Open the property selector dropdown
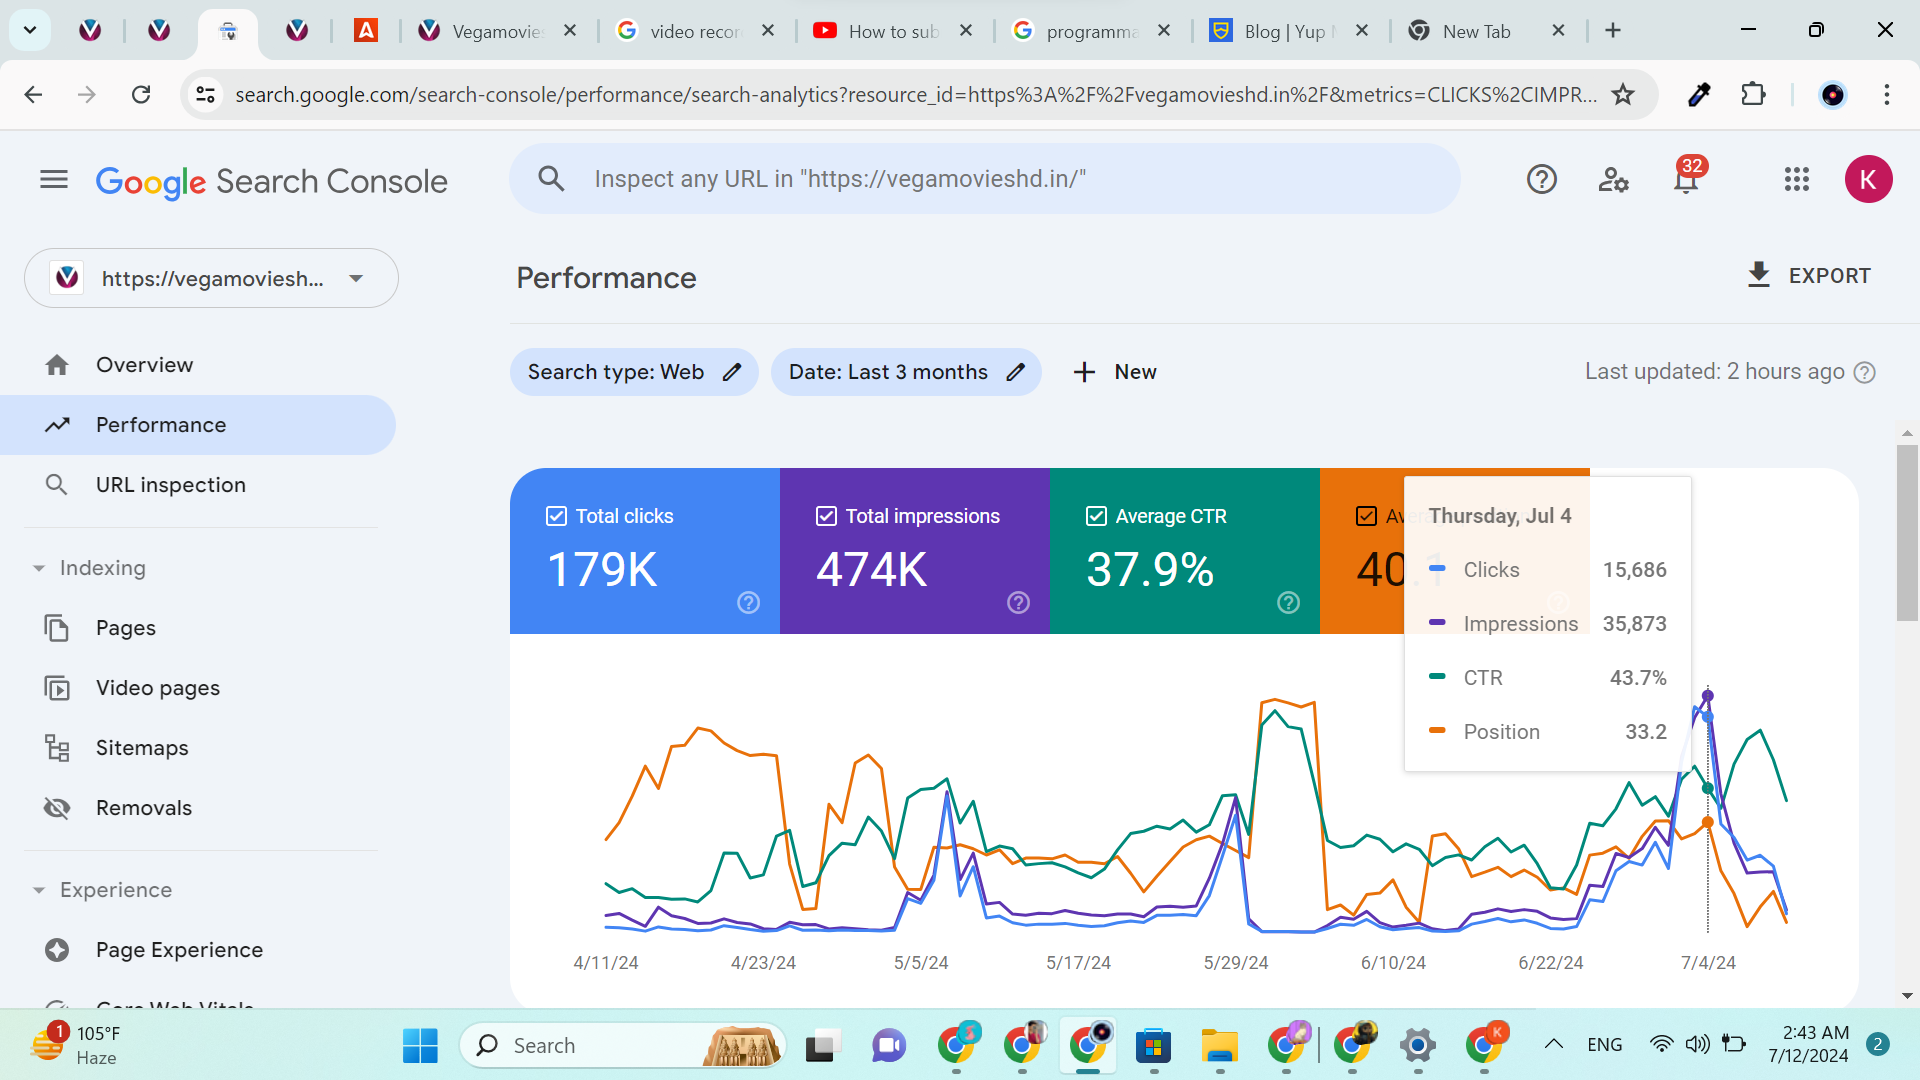This screenshot has height=1080, width=1920. [x=356, y=279]
